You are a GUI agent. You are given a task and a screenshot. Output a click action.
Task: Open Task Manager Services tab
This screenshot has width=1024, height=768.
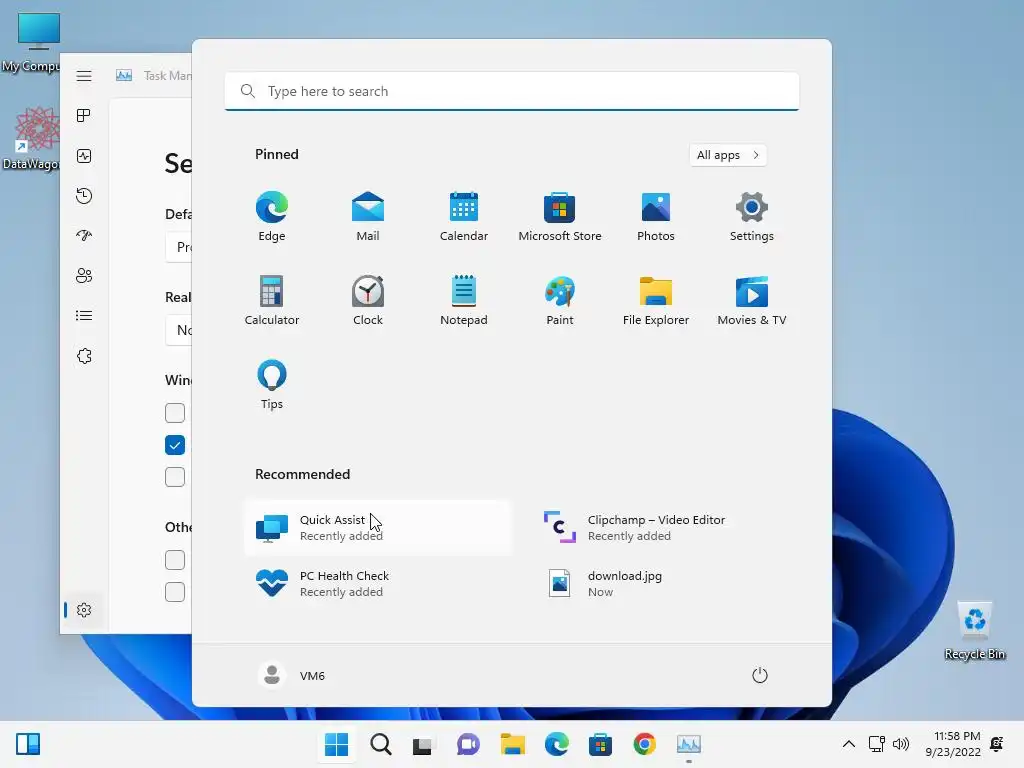tap(84, 356)
